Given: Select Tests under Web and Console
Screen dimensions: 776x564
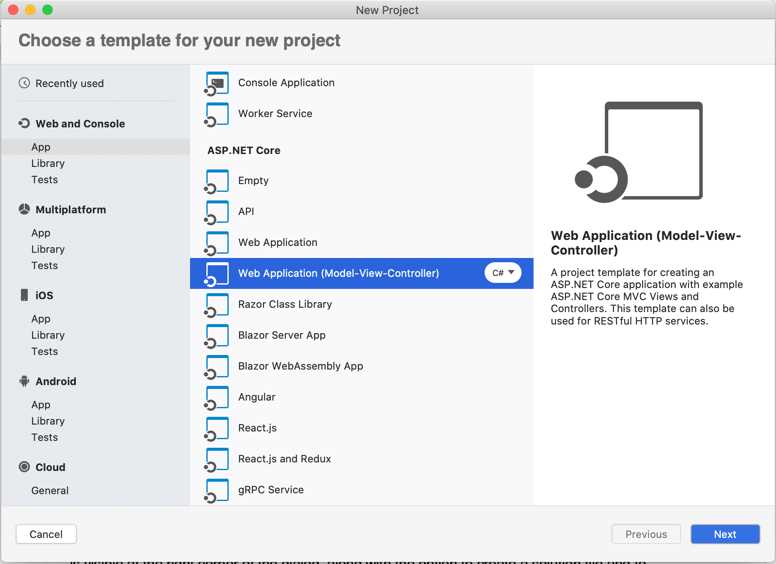Looking at the screenshot, I should (x=45, y=180).
